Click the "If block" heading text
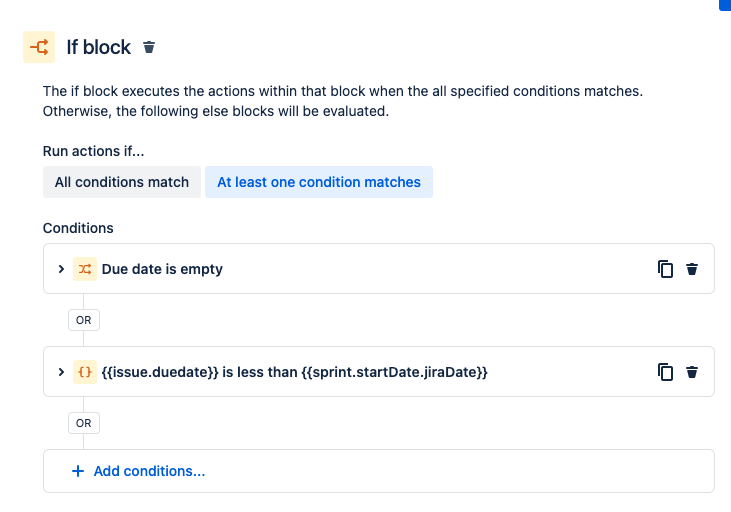The height and width of the screenshot is (512, 731). 98,47
